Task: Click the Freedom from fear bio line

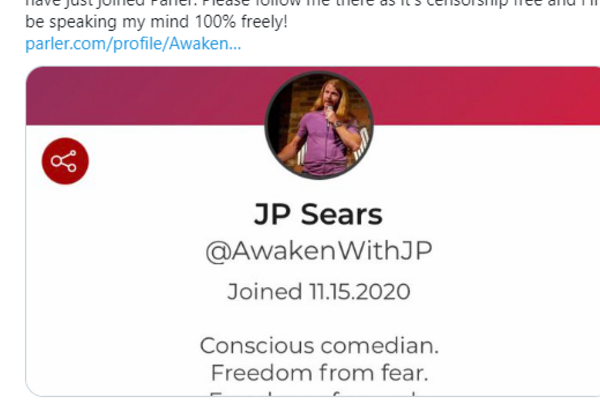Action: (319, 373)
